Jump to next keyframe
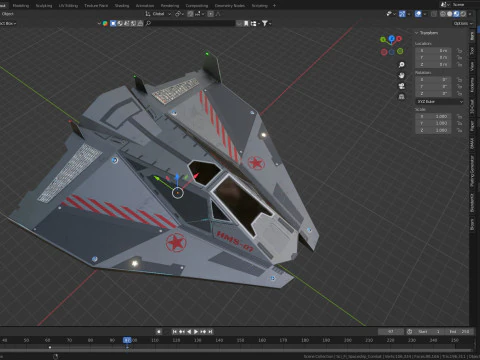This screenshot has width=480, height=360. [203, 331]
